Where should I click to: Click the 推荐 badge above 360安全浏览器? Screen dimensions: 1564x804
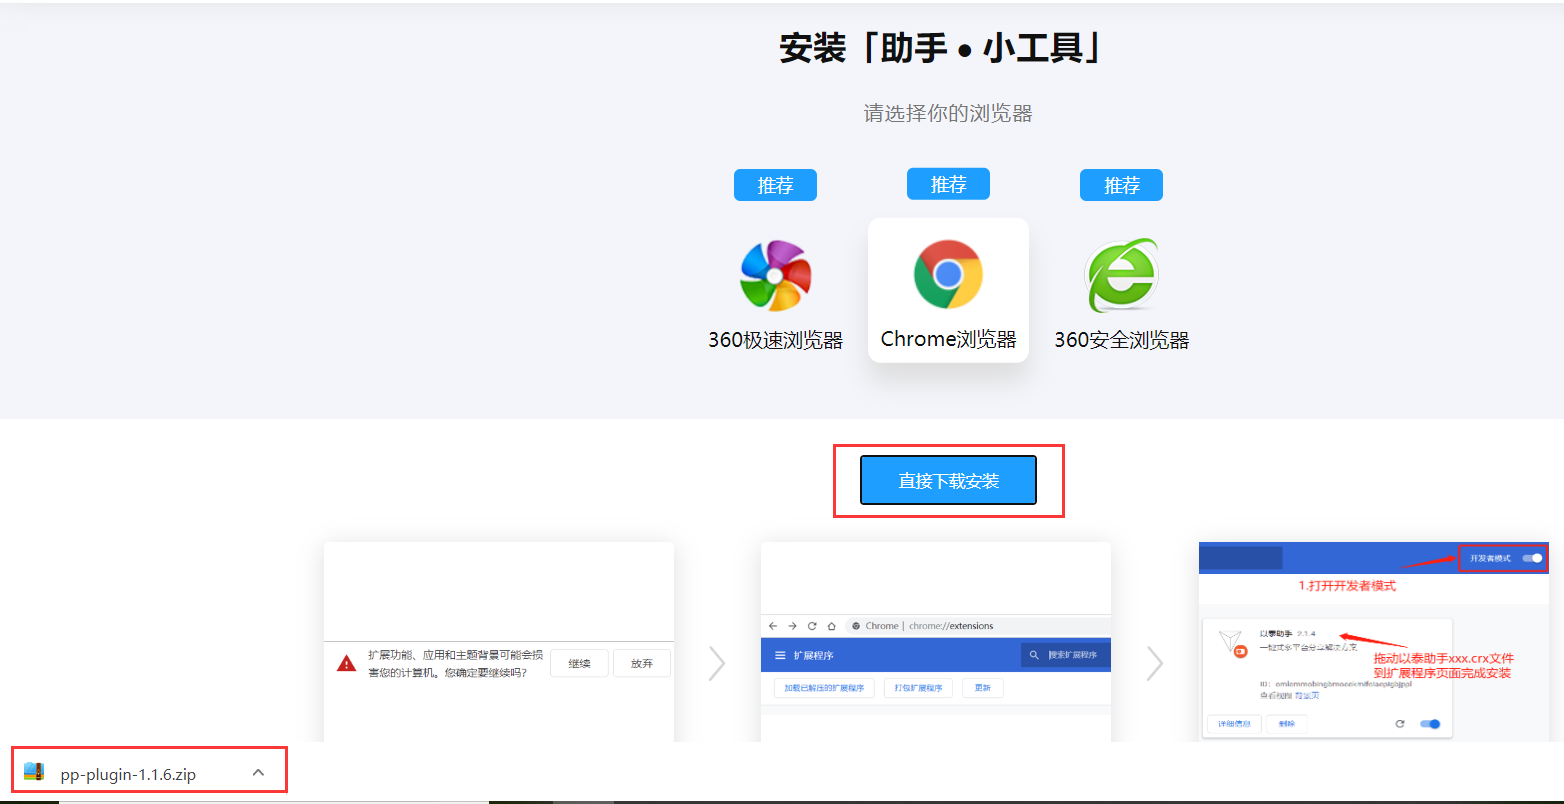click(x=1121, y=185)
